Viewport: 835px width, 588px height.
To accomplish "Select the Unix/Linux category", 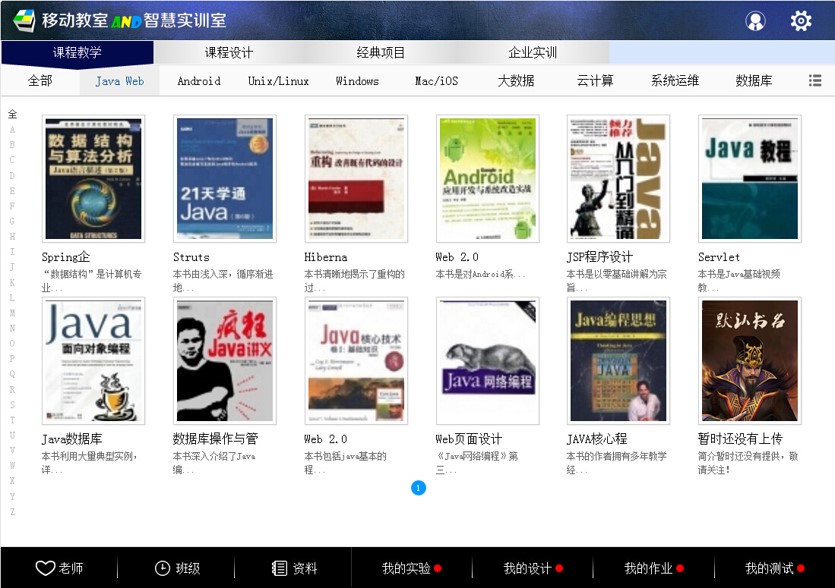I will (x=278, y=80).
